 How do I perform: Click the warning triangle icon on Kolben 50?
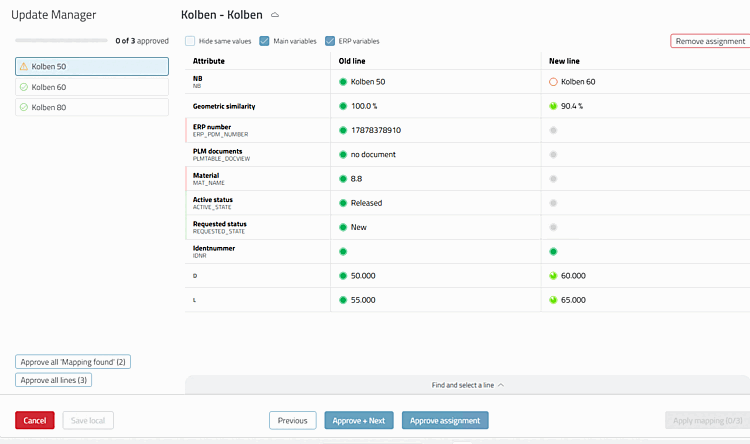[x=23, y=67]
